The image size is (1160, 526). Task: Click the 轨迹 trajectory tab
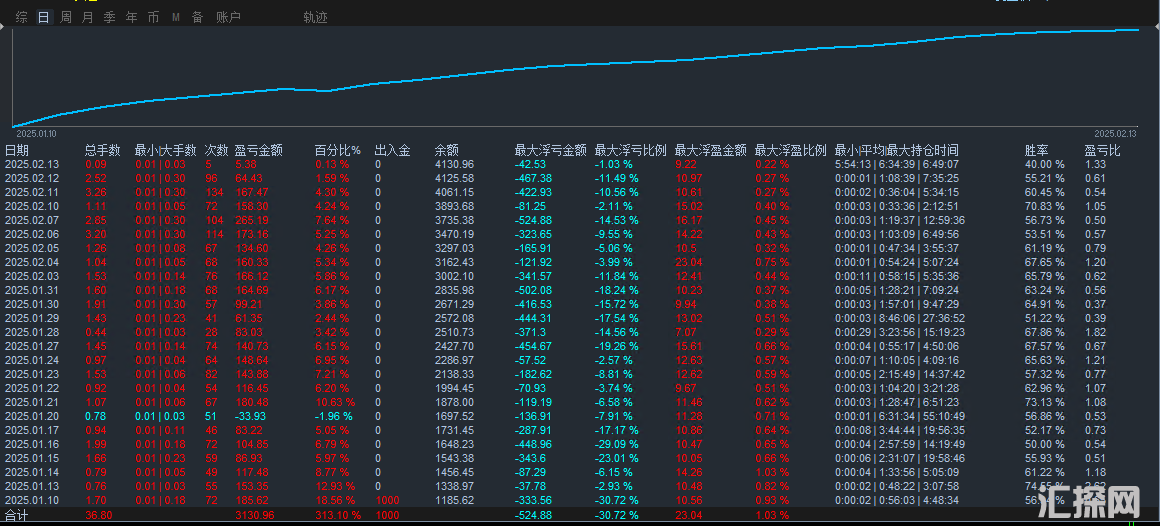coord(315,17)
